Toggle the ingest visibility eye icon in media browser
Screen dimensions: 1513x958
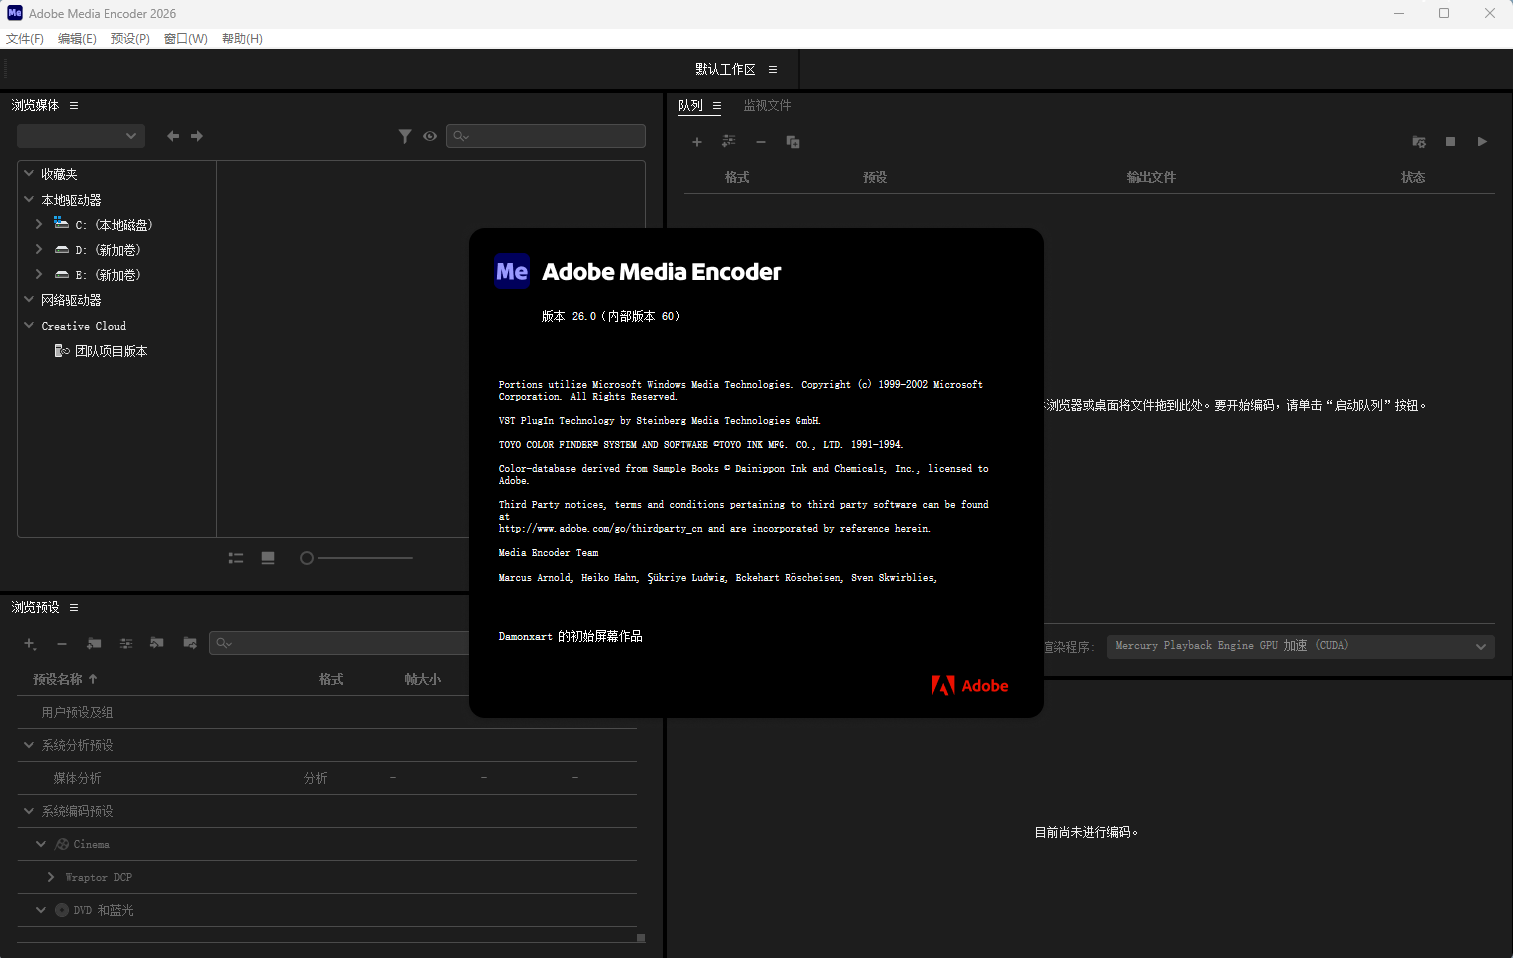[430, 135]
